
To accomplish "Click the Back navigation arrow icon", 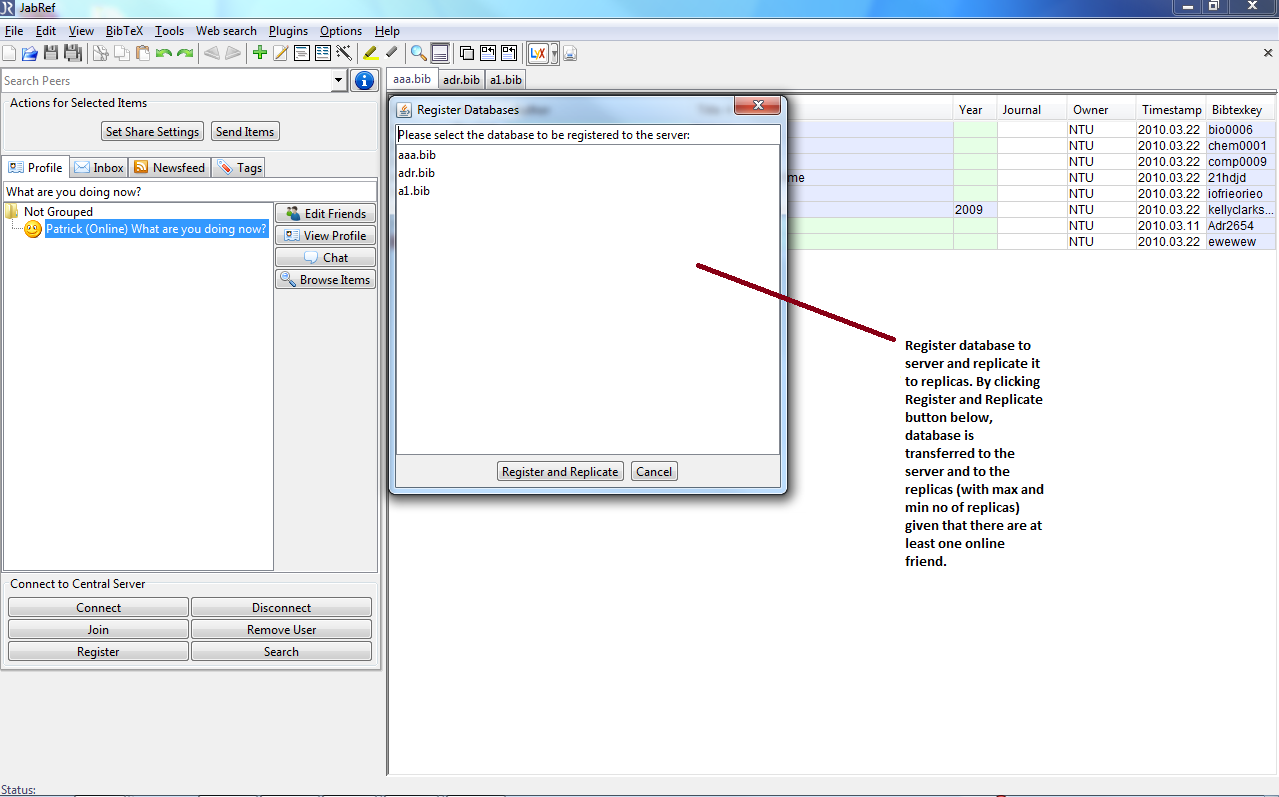I will pos(212,53).
